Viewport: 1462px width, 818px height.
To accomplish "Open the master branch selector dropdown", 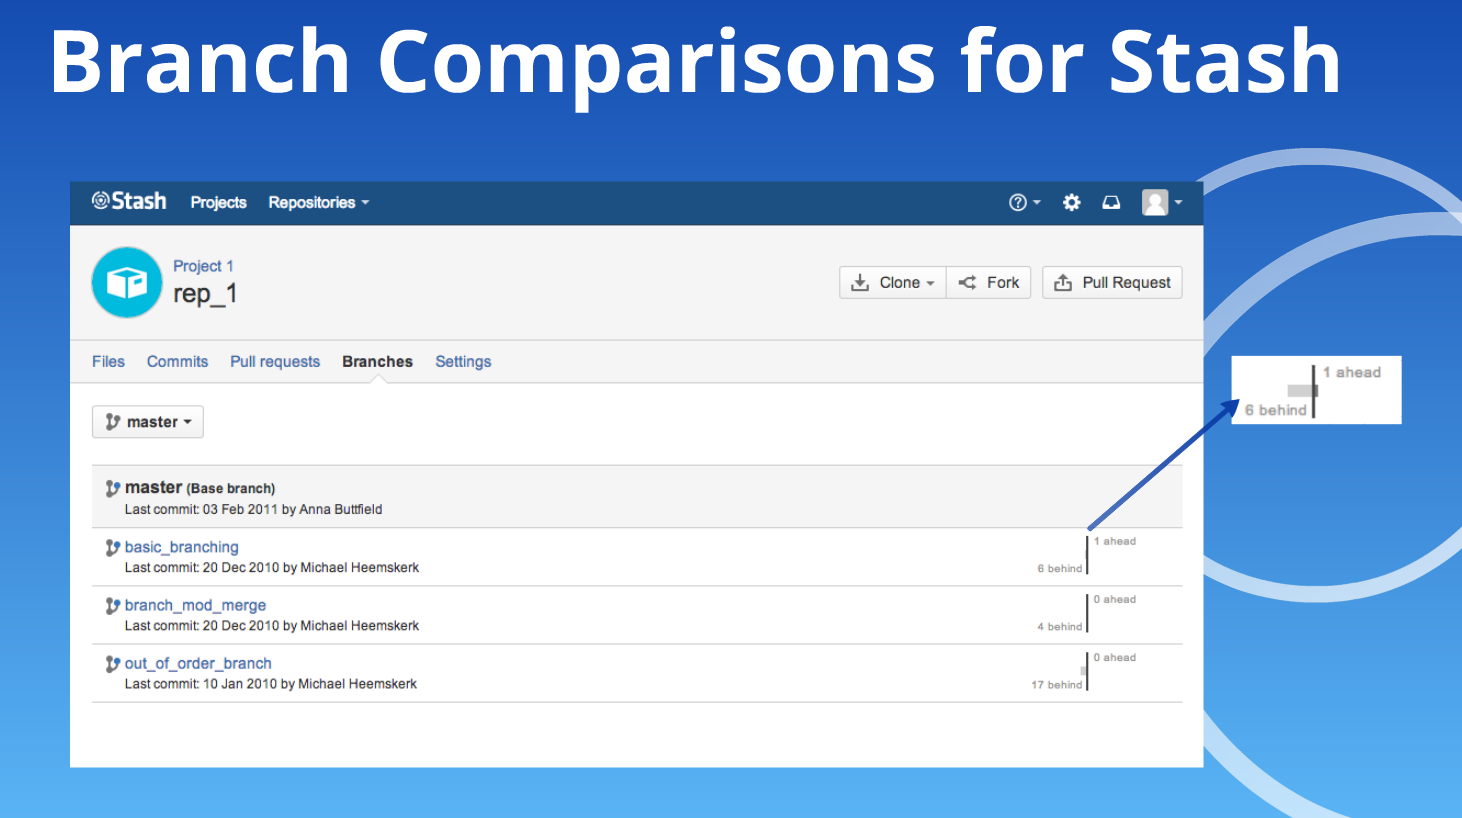I will coord(148,422).
